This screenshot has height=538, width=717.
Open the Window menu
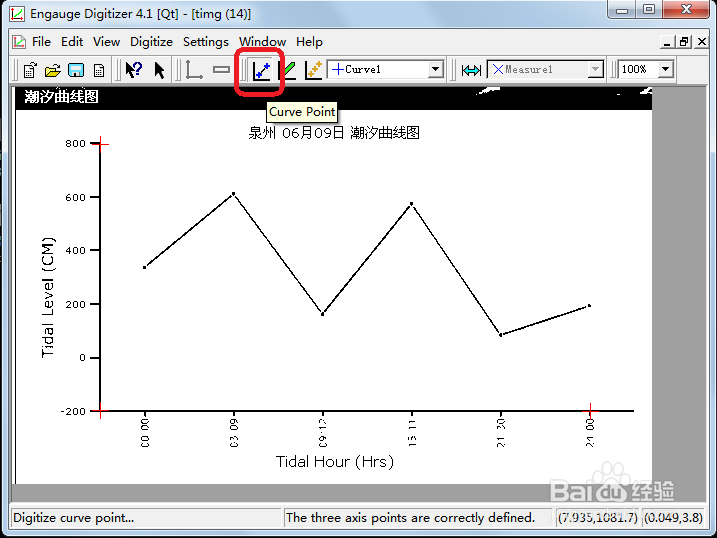(x=262, y=42)
